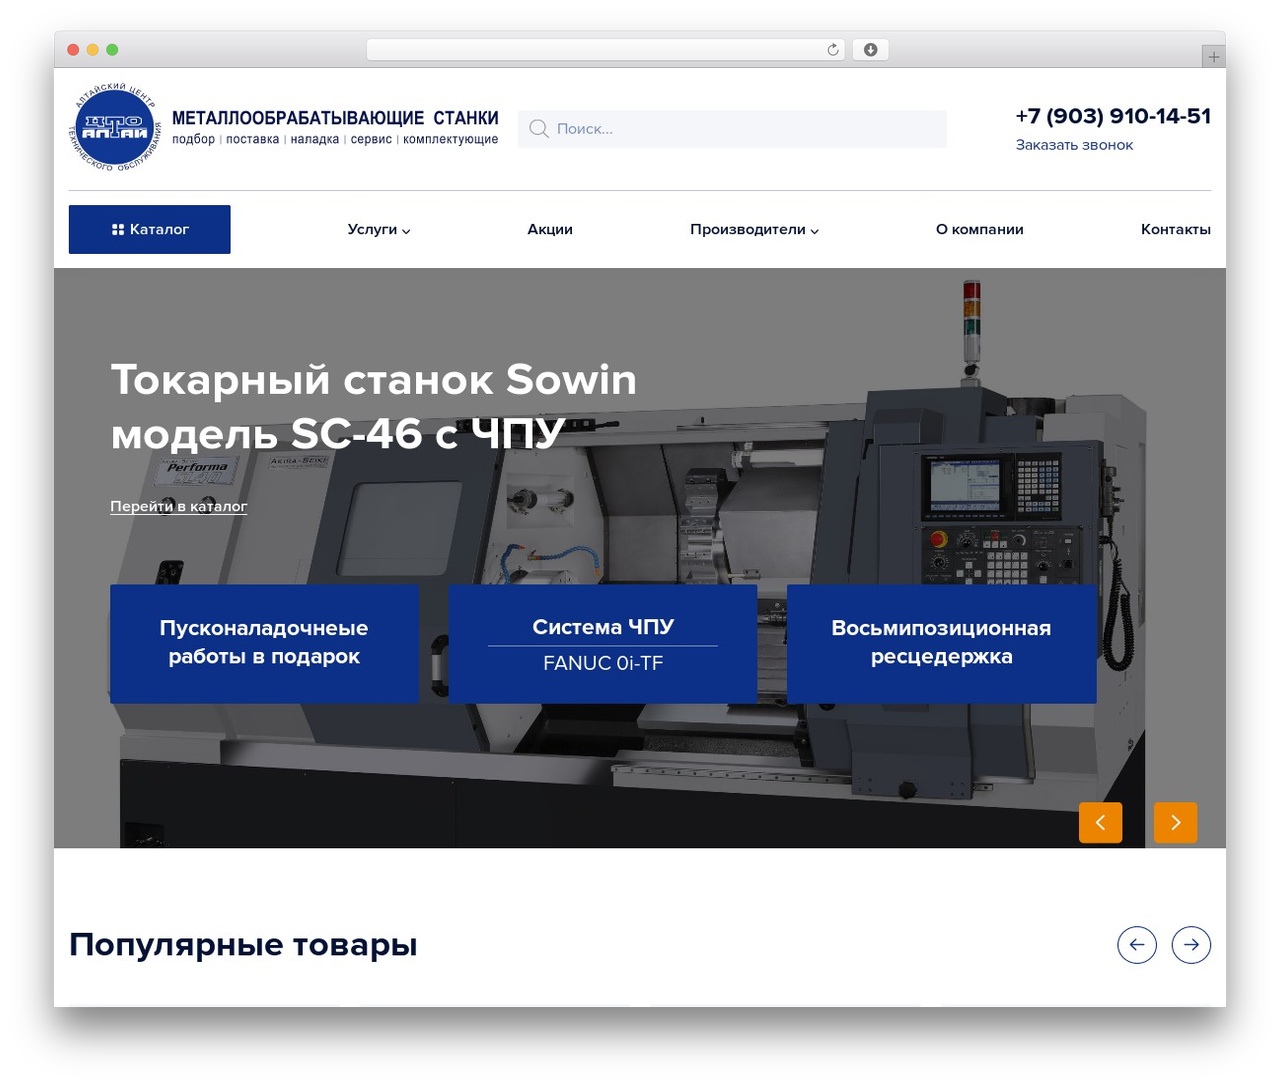Click the Токарный станок Sowin slide heading
This screenshot has height=1084, width=1280.
(x=374, y=406)
